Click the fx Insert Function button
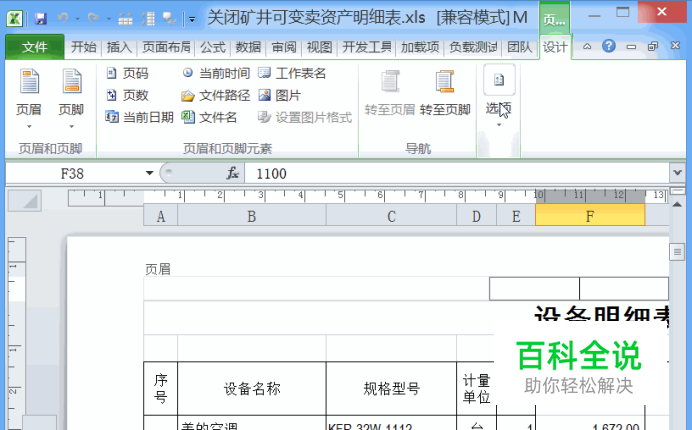The height and width of the screenshot is (430, 692). (x=233, y=173)
